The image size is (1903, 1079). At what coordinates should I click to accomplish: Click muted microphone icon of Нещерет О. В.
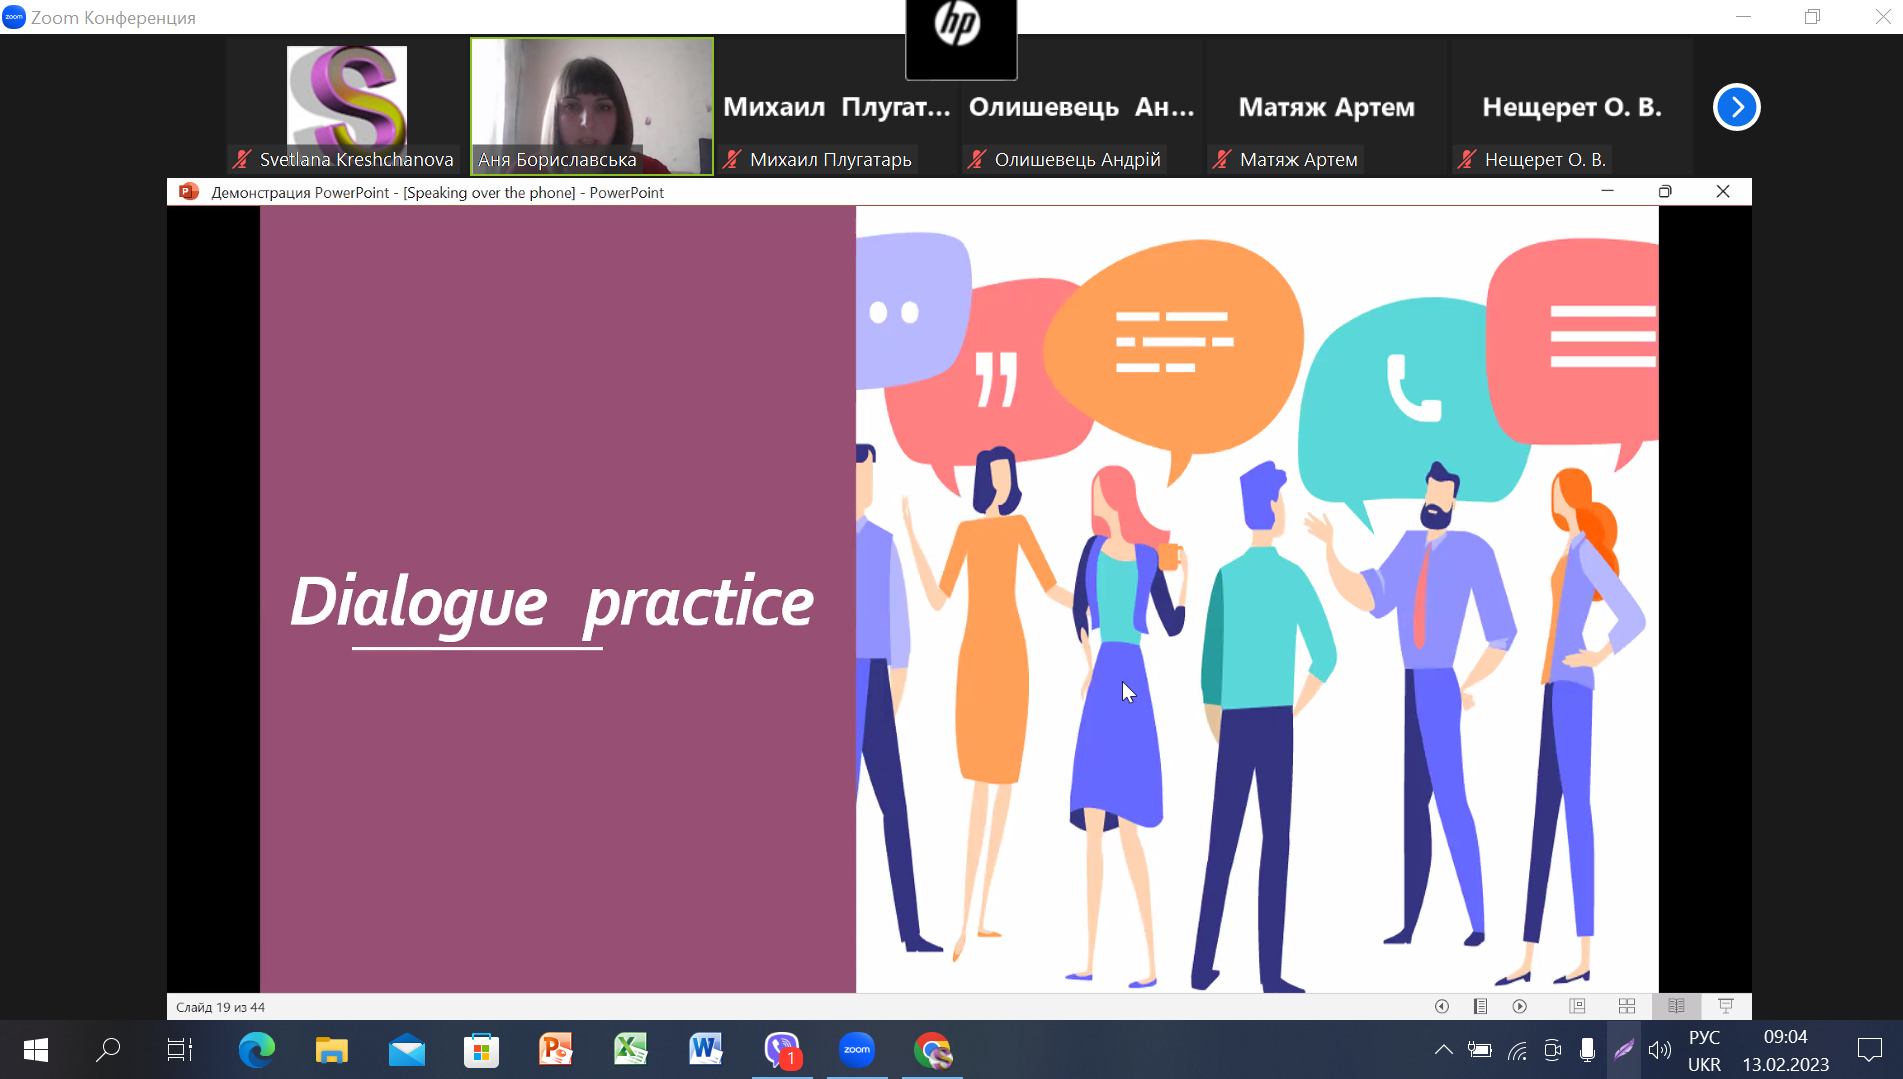1467,159
